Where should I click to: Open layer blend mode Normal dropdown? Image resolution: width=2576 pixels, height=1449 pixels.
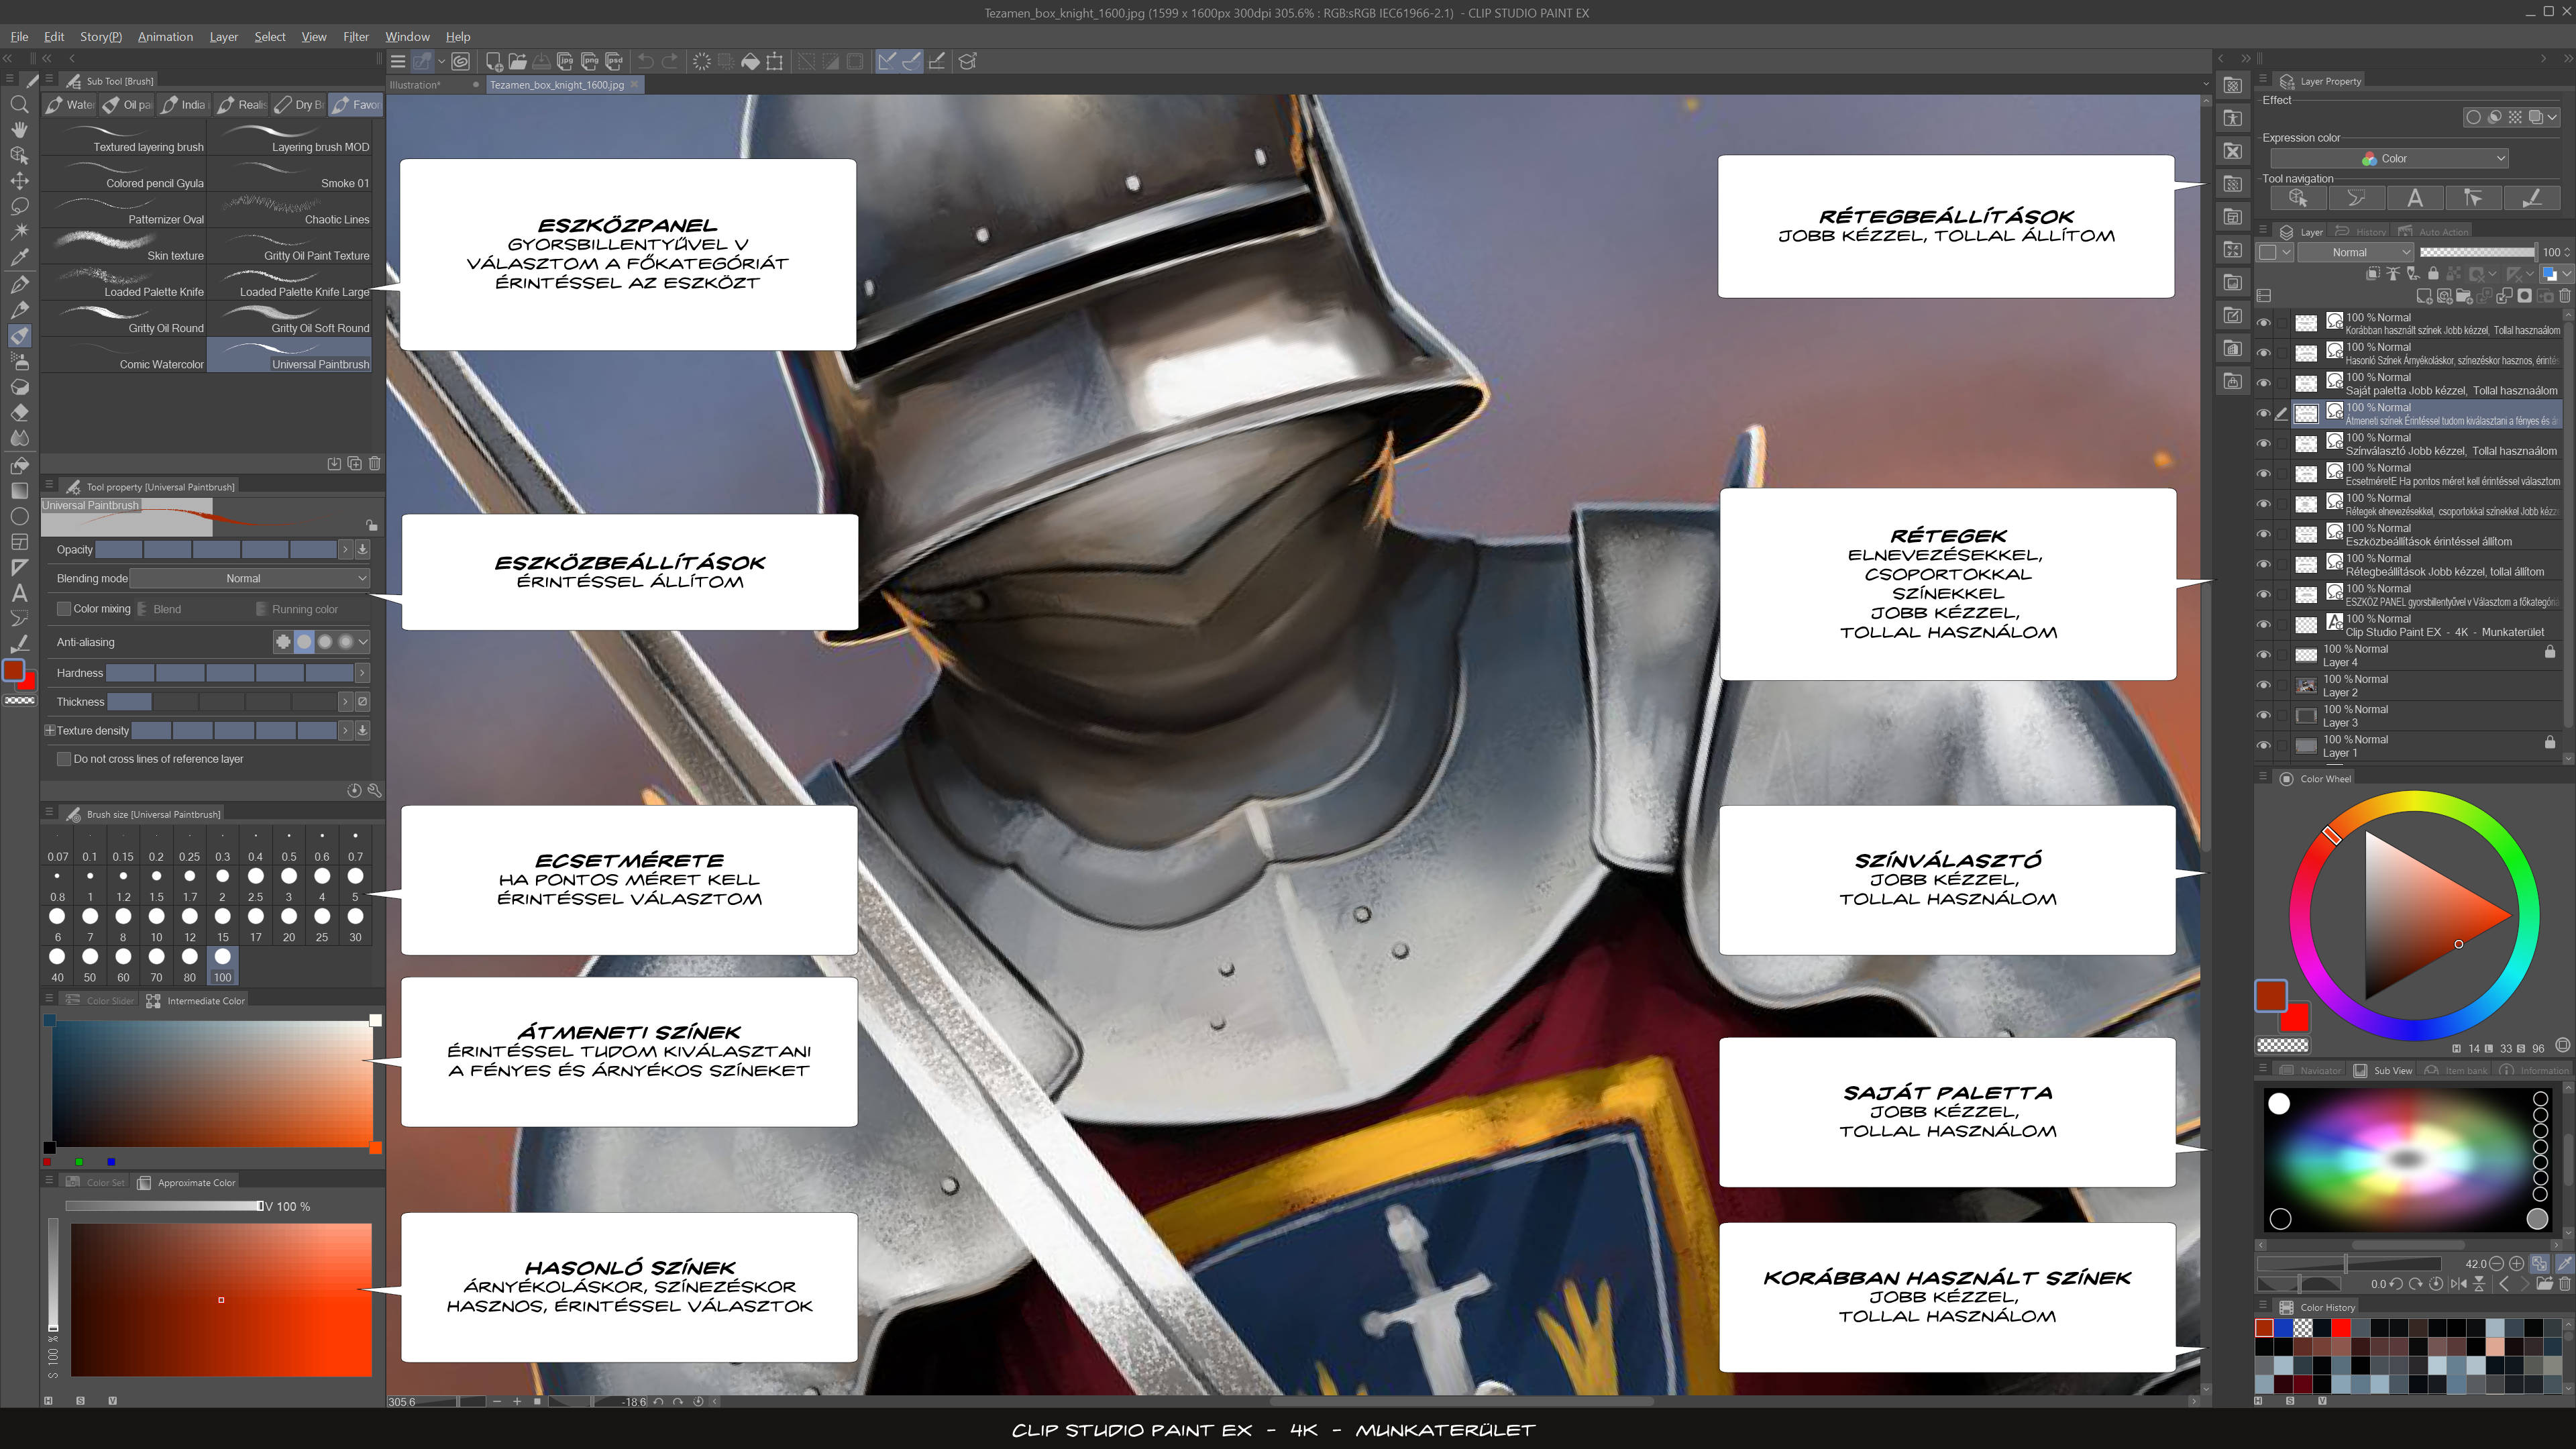coord(2356,252)
